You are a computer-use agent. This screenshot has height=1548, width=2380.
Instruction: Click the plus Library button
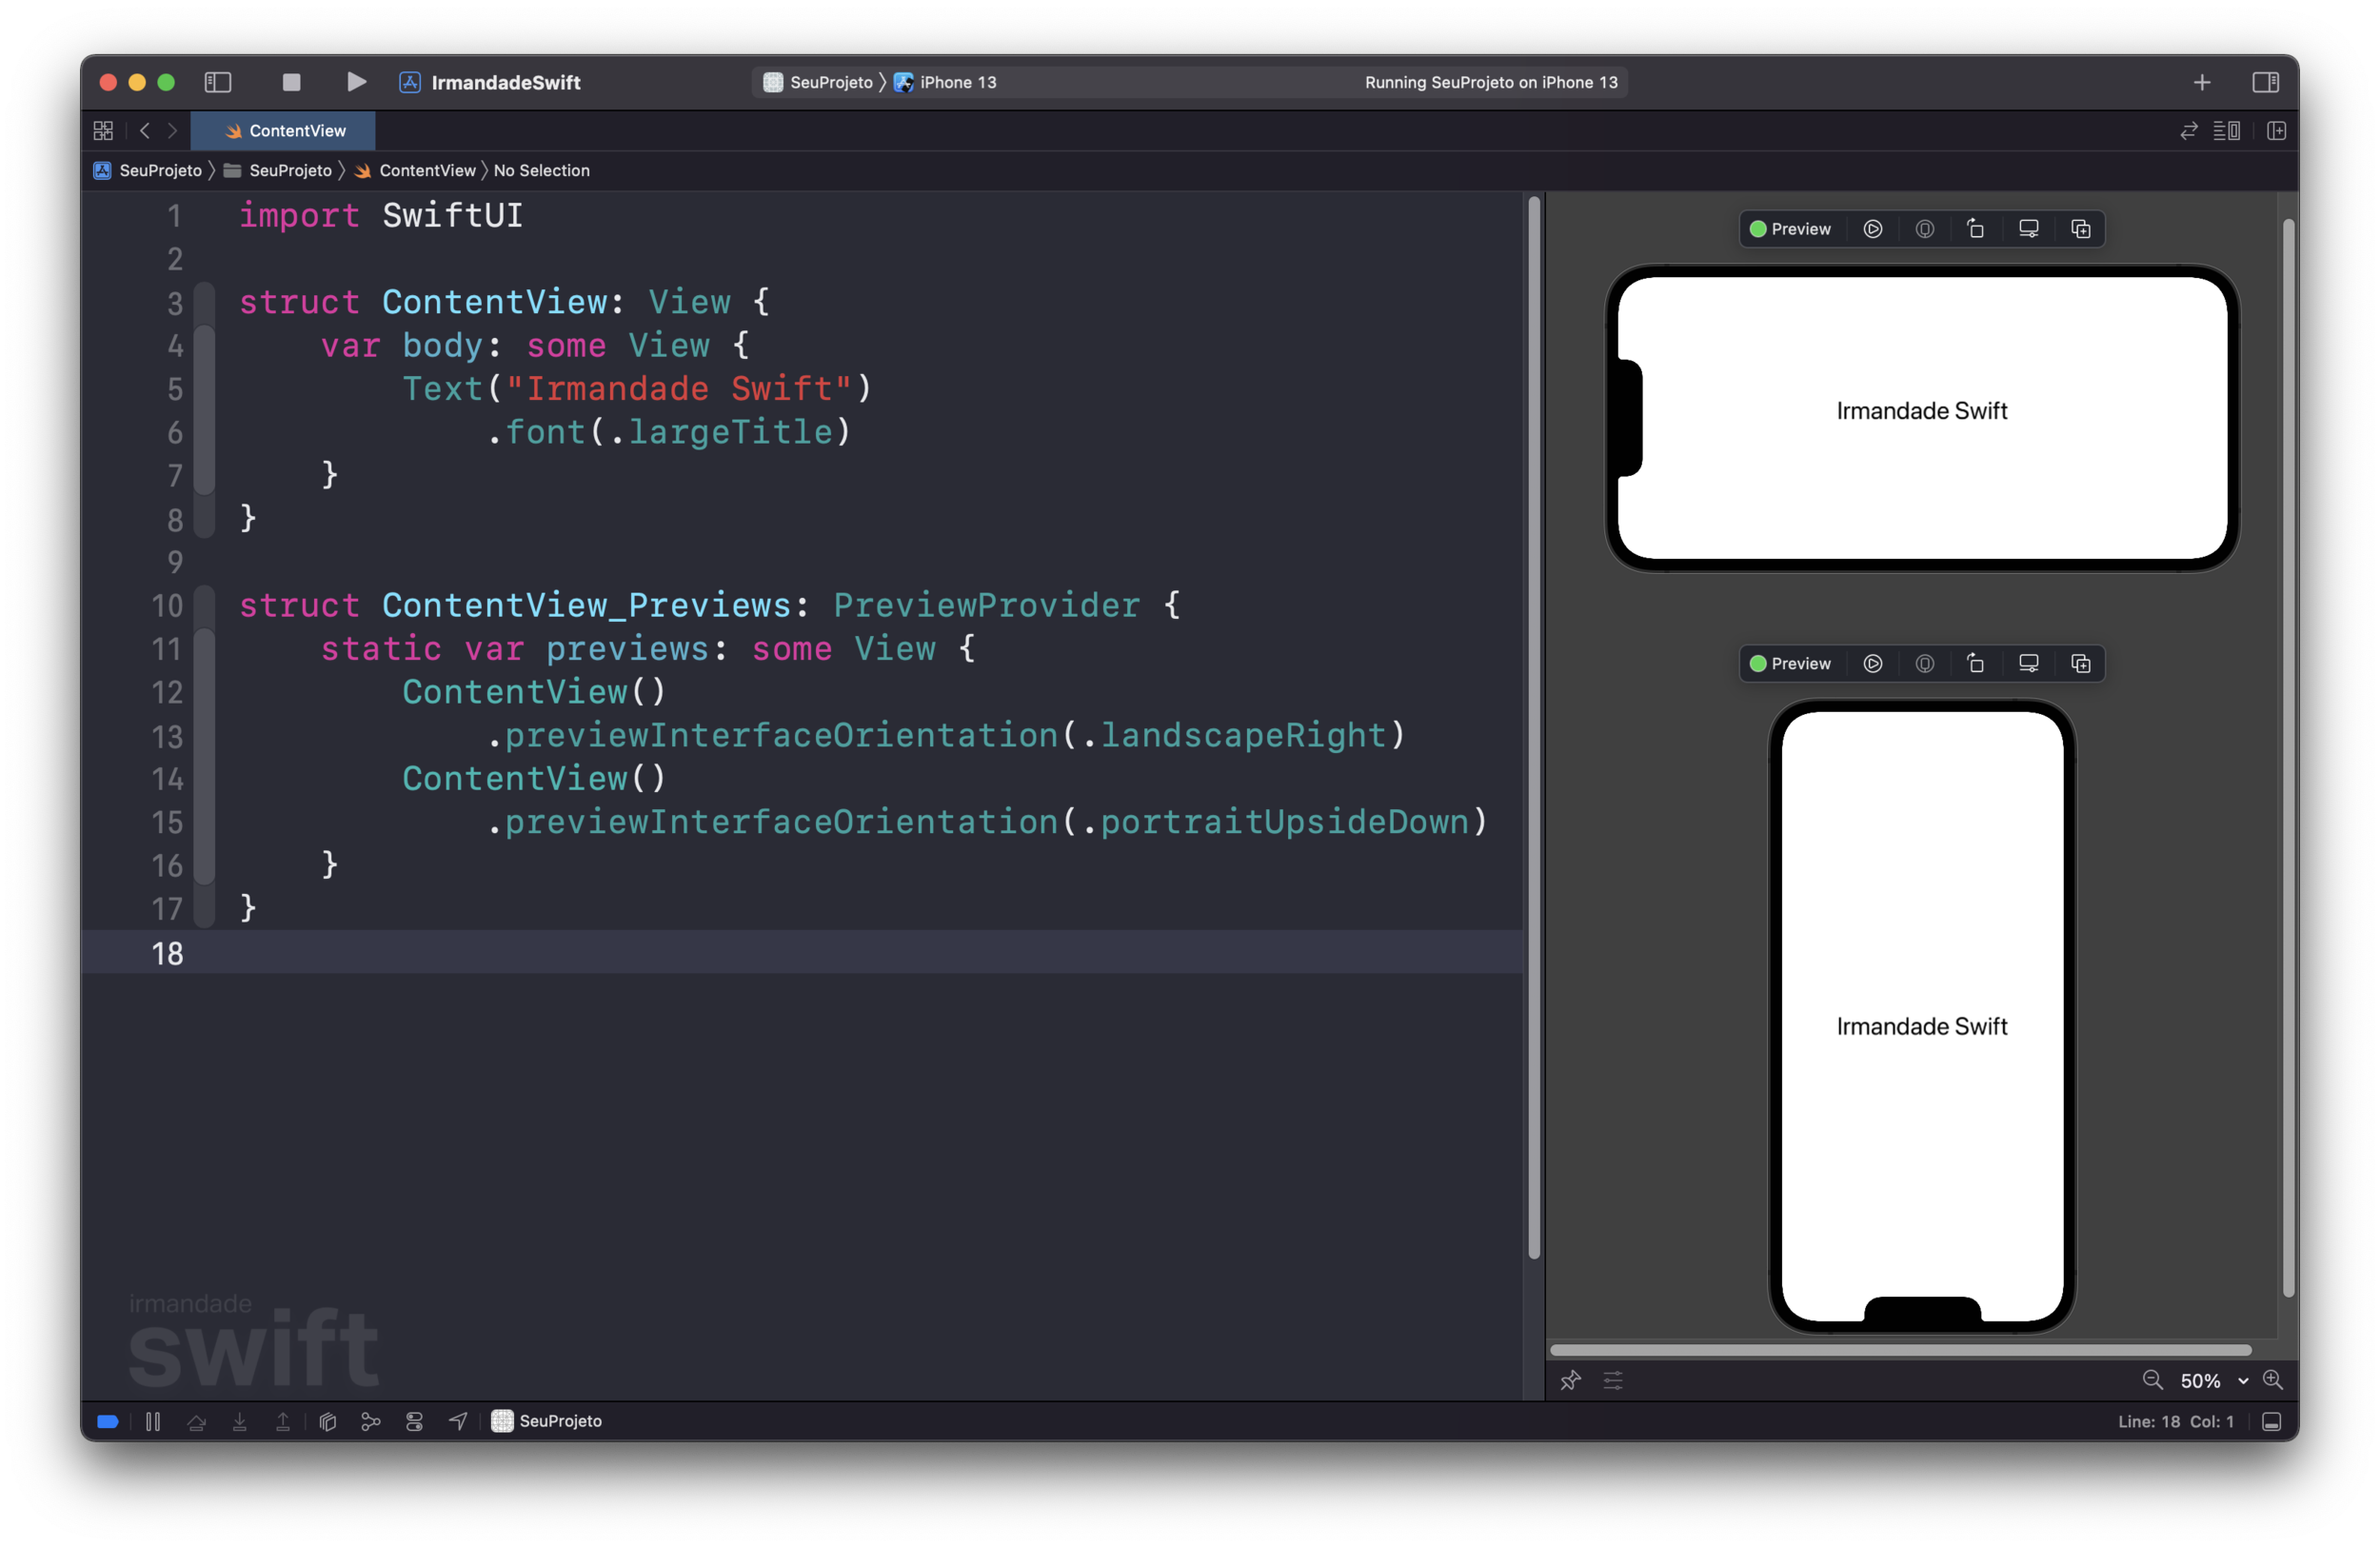click(2202, 82)
